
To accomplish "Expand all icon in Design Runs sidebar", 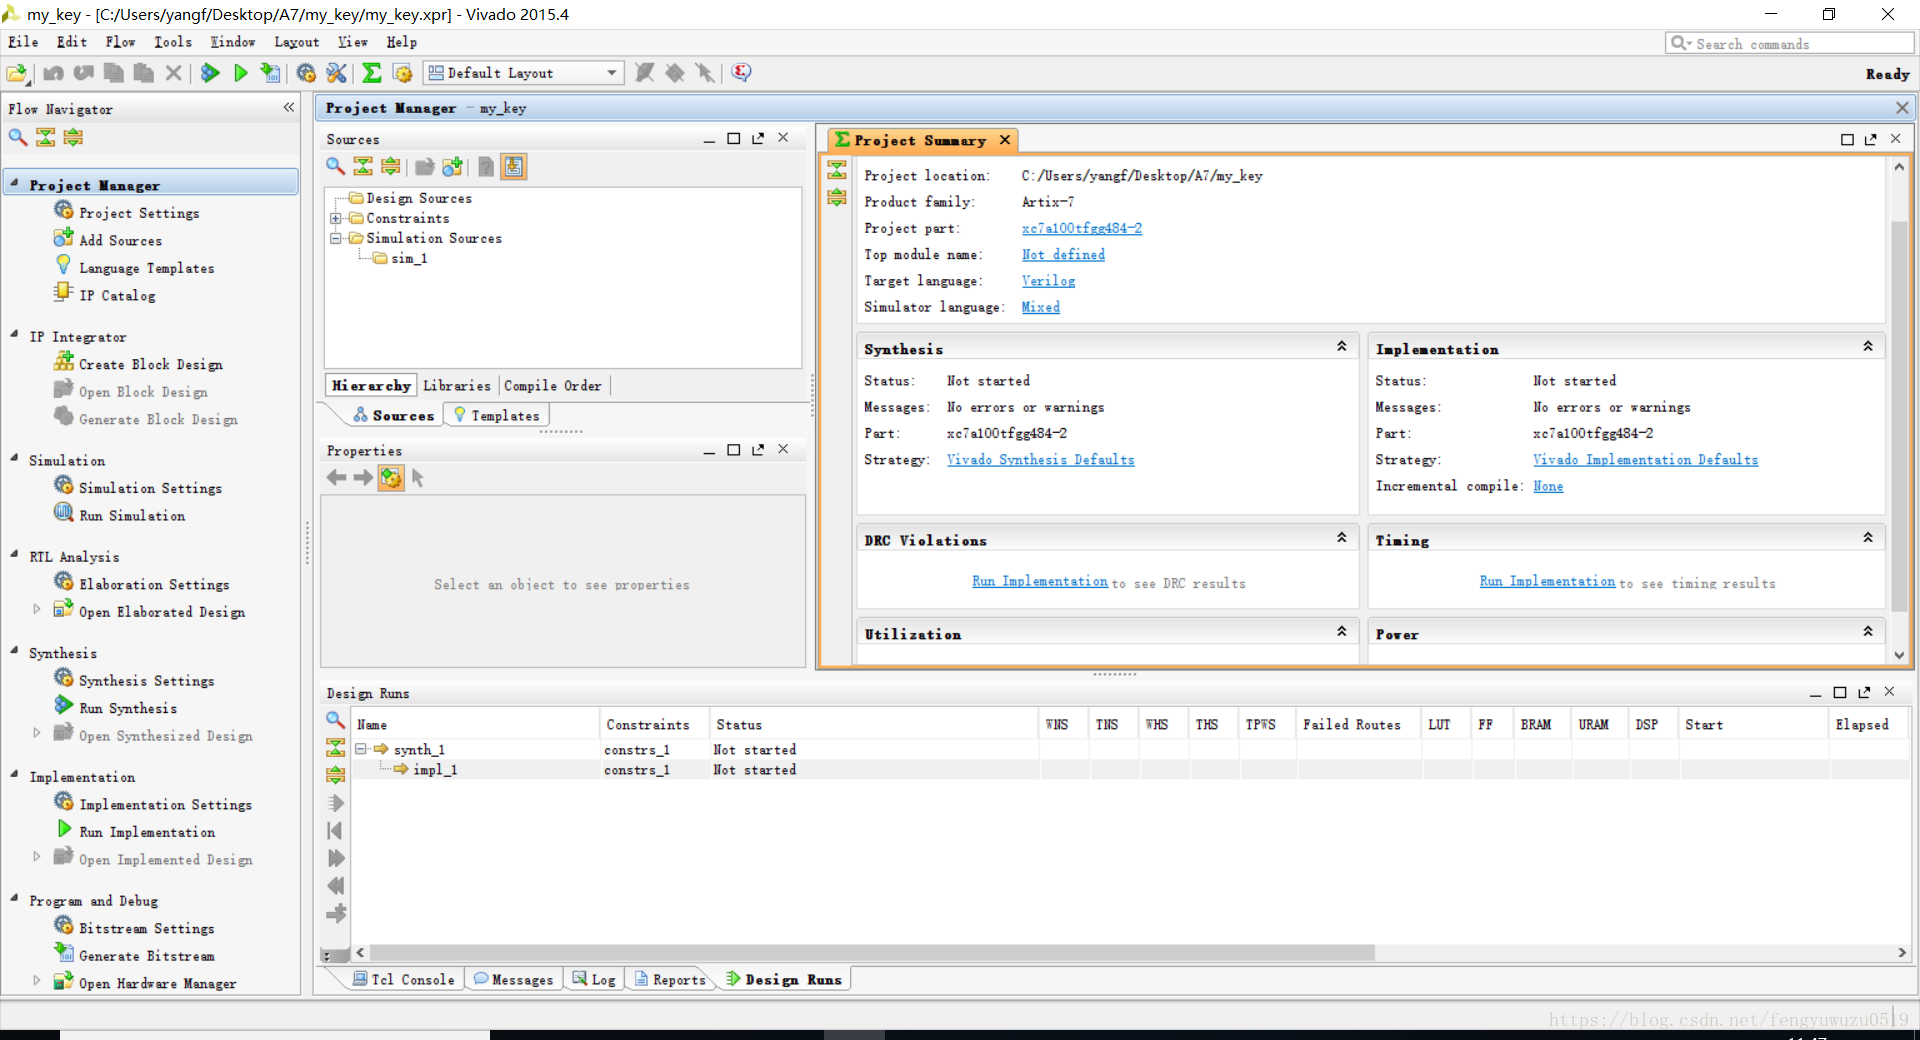I will click(x=336, y=774).
